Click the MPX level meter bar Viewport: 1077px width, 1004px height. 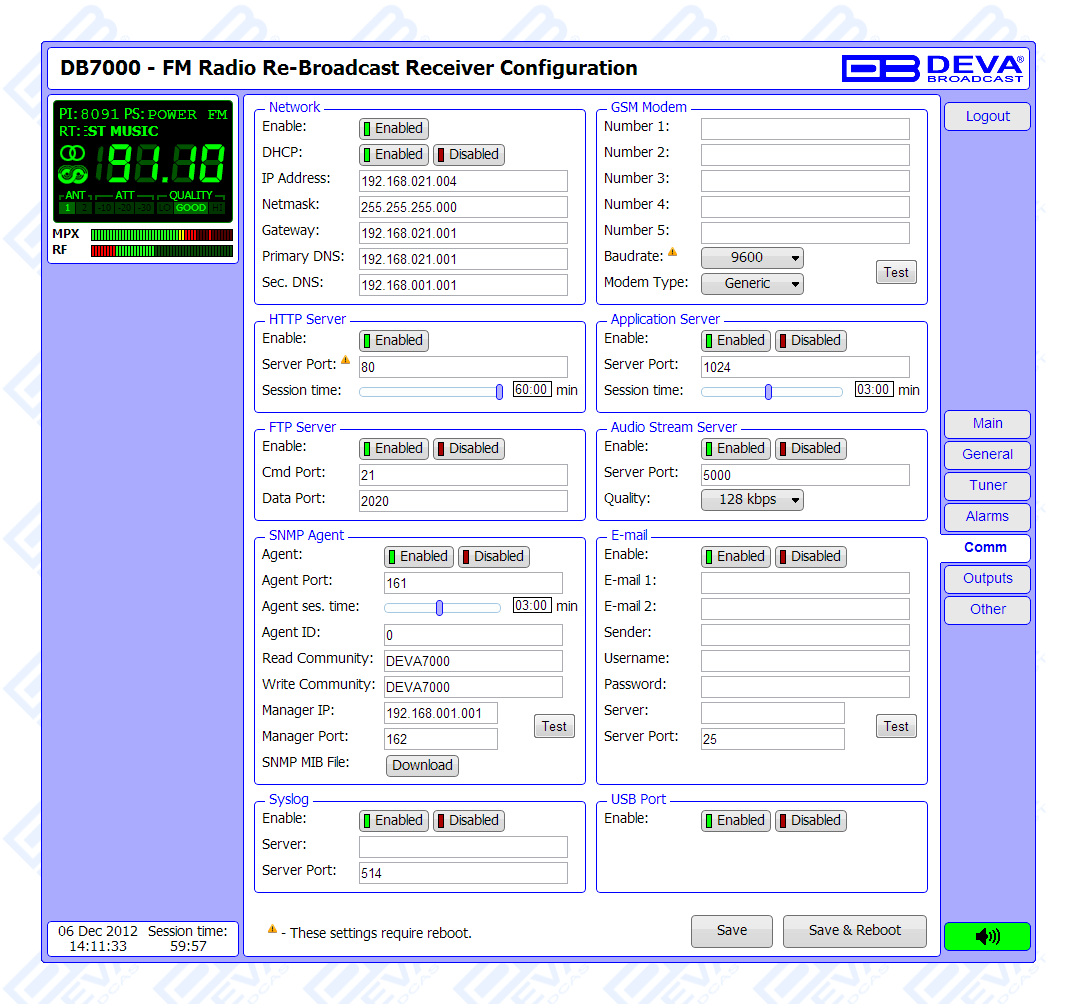[161, 234]
